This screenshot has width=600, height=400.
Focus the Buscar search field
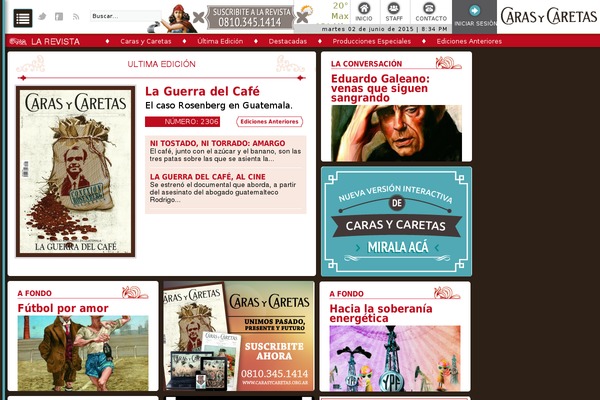pyautogui.click(x=126, y=16)
